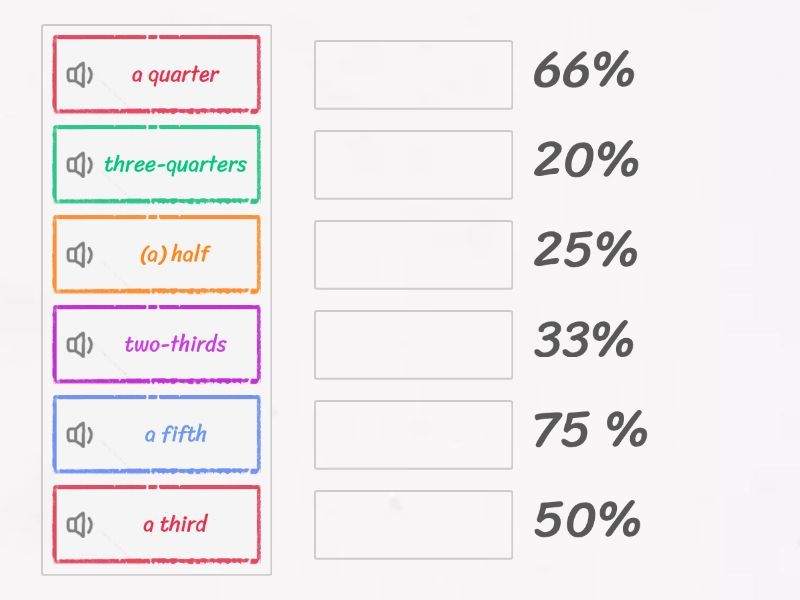Image resolution: width=800 pixels, height=600 pixels.
Task: Click speaker icon on '(a) half' card
Action: point(79,255)
